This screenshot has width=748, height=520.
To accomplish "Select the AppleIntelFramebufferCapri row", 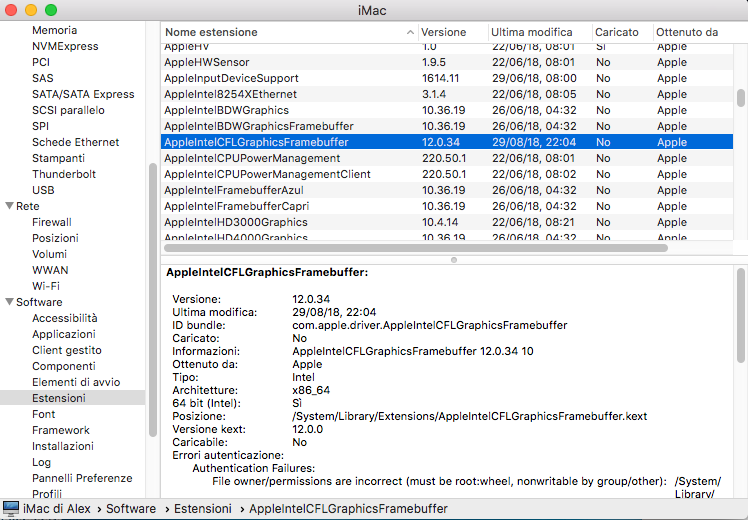I will [447, 206].
